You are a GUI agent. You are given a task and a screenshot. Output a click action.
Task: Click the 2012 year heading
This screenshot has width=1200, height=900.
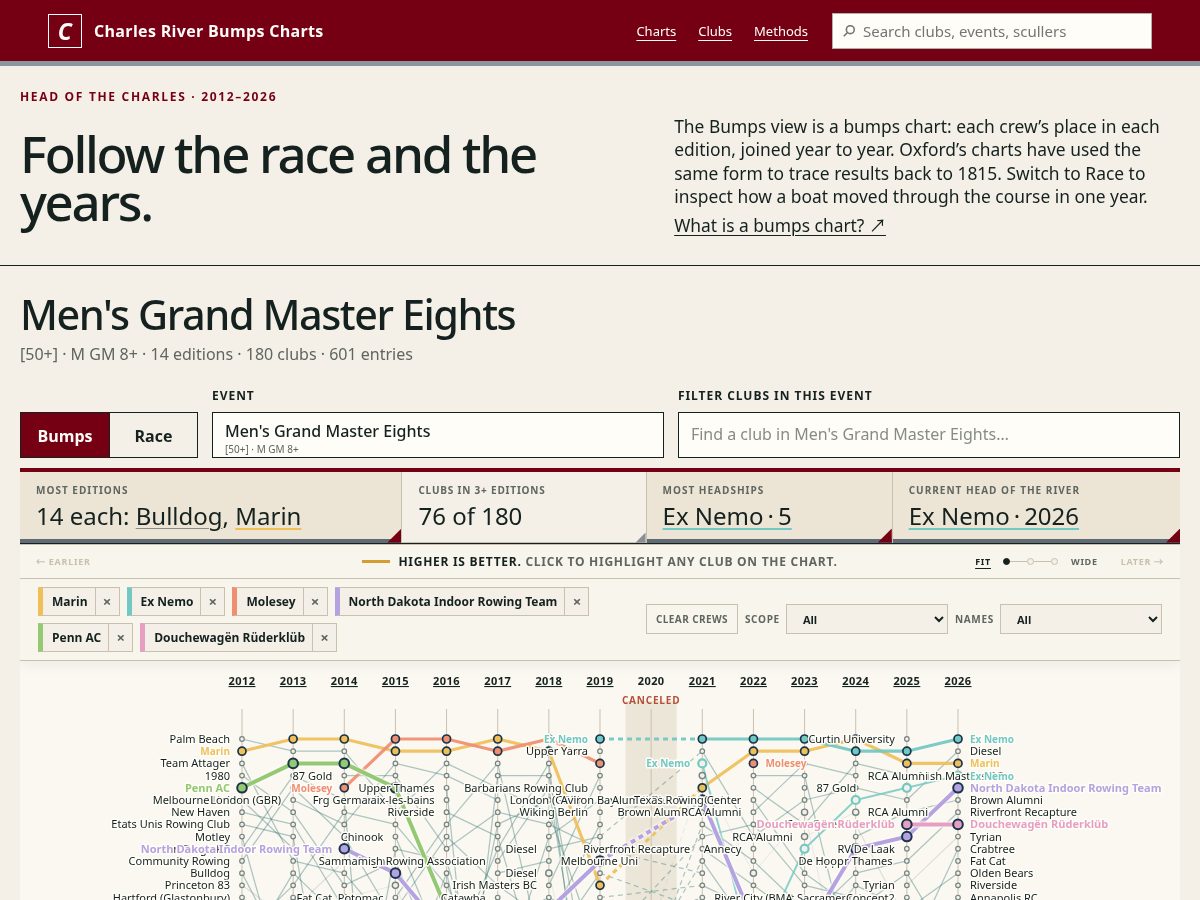point(242,681)
